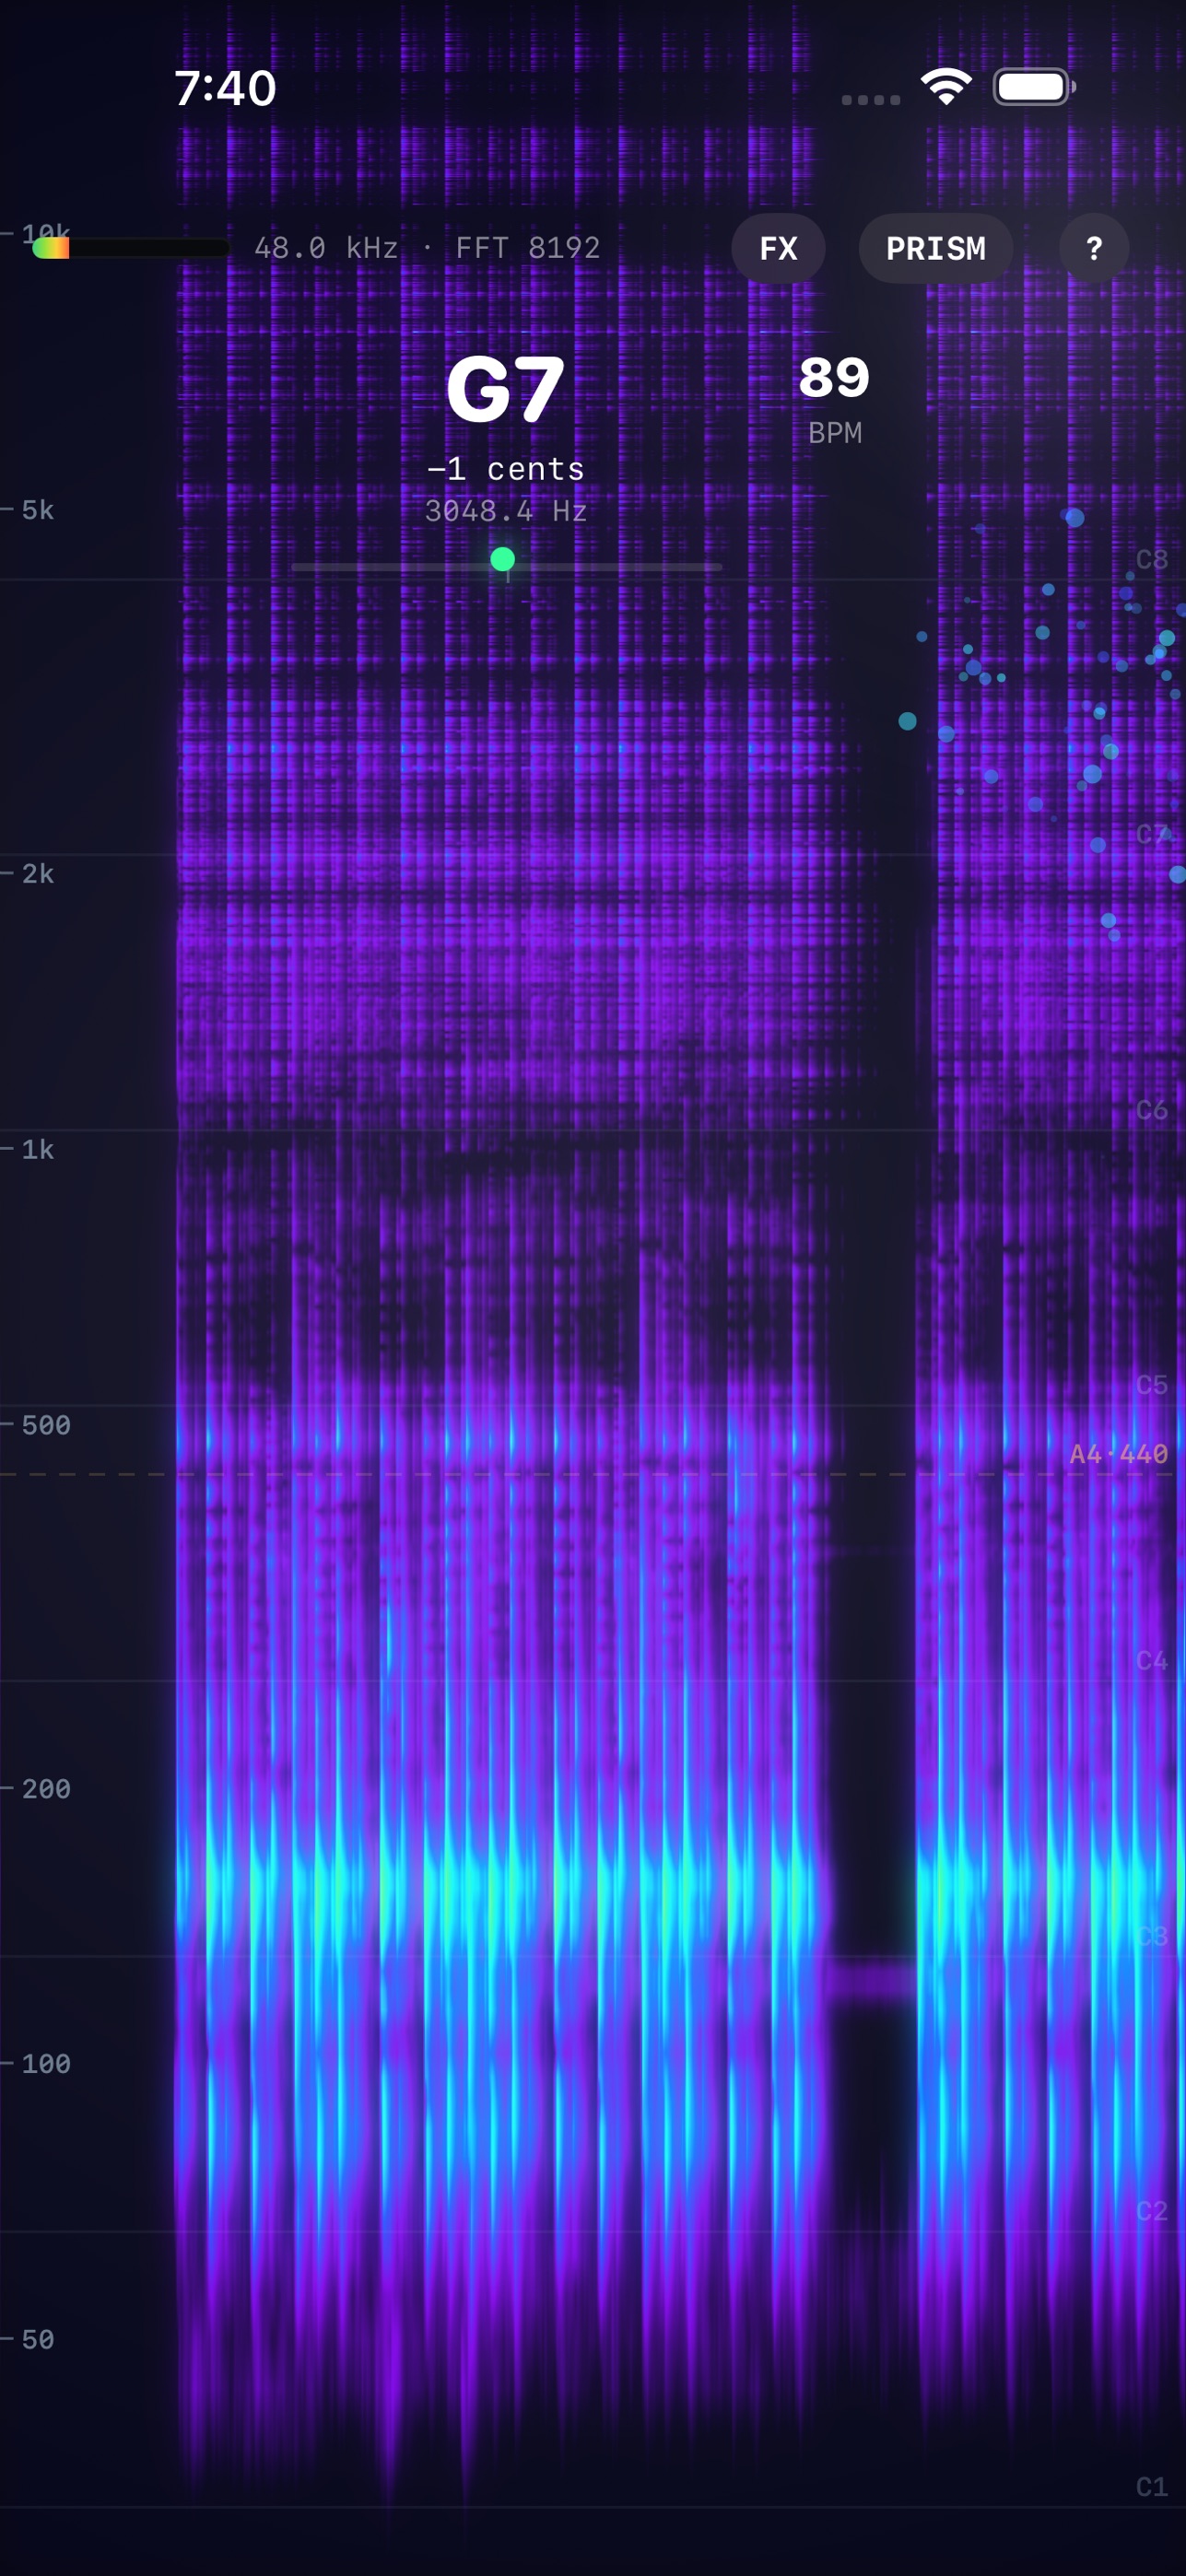The width and height of the screenshot is (1186, 2576).
Task: Tap the input level meter bar
Action: coord(131,248)
